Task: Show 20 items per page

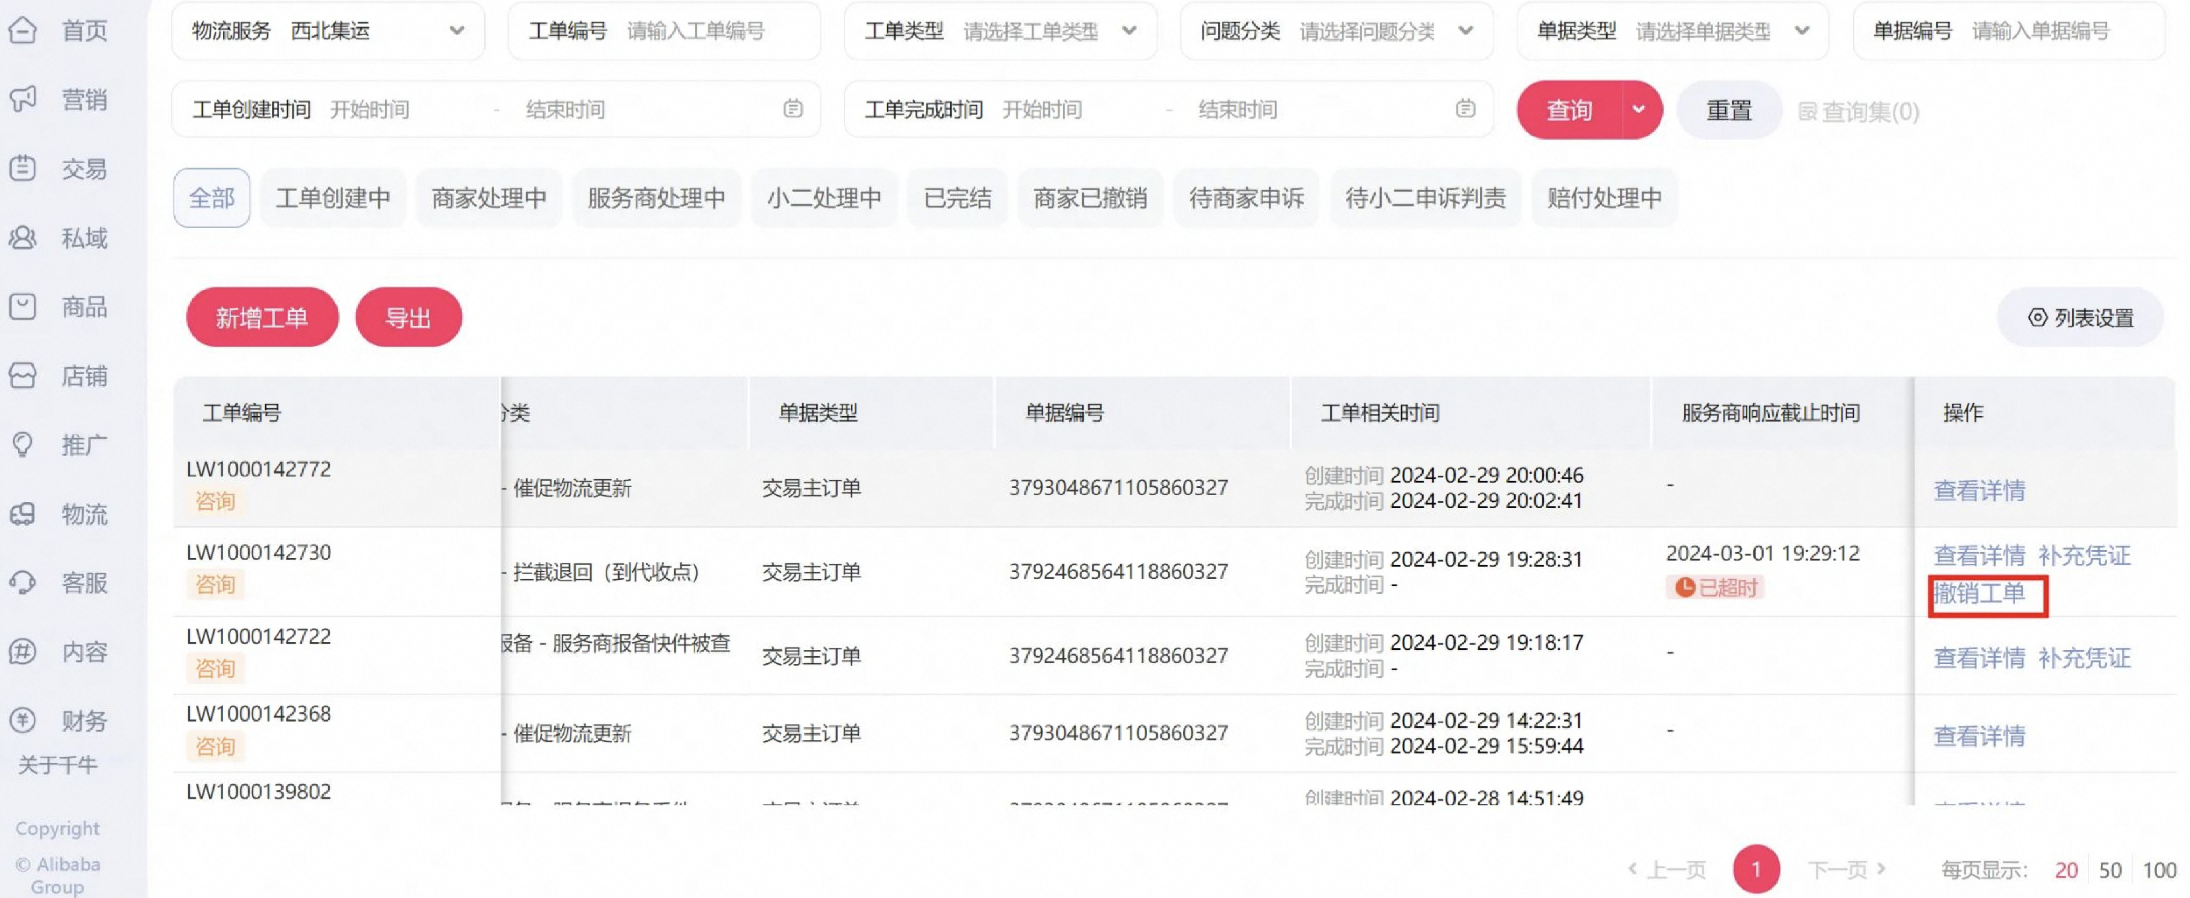Action: click(2066, 870)
